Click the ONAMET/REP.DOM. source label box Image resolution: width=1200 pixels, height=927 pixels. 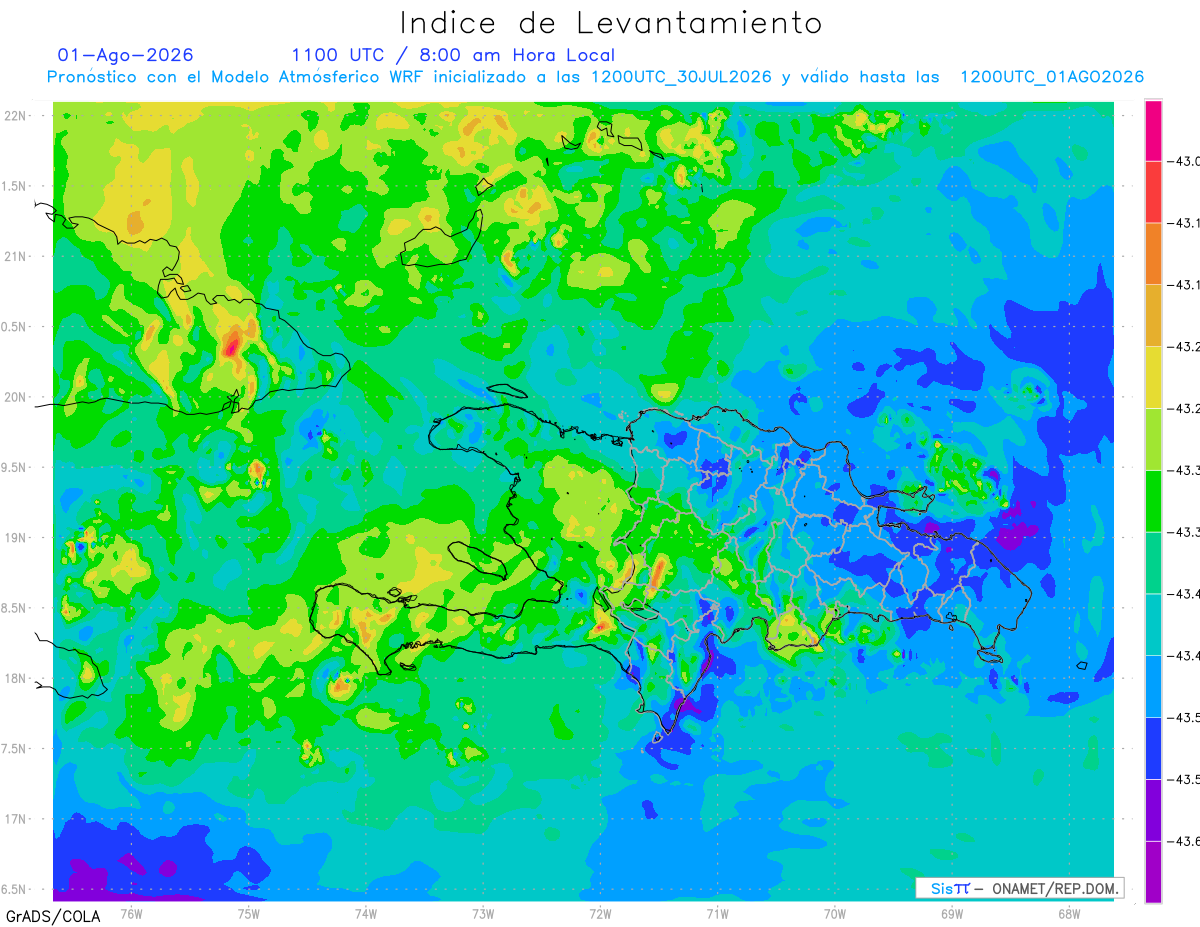coord(1019,888)
